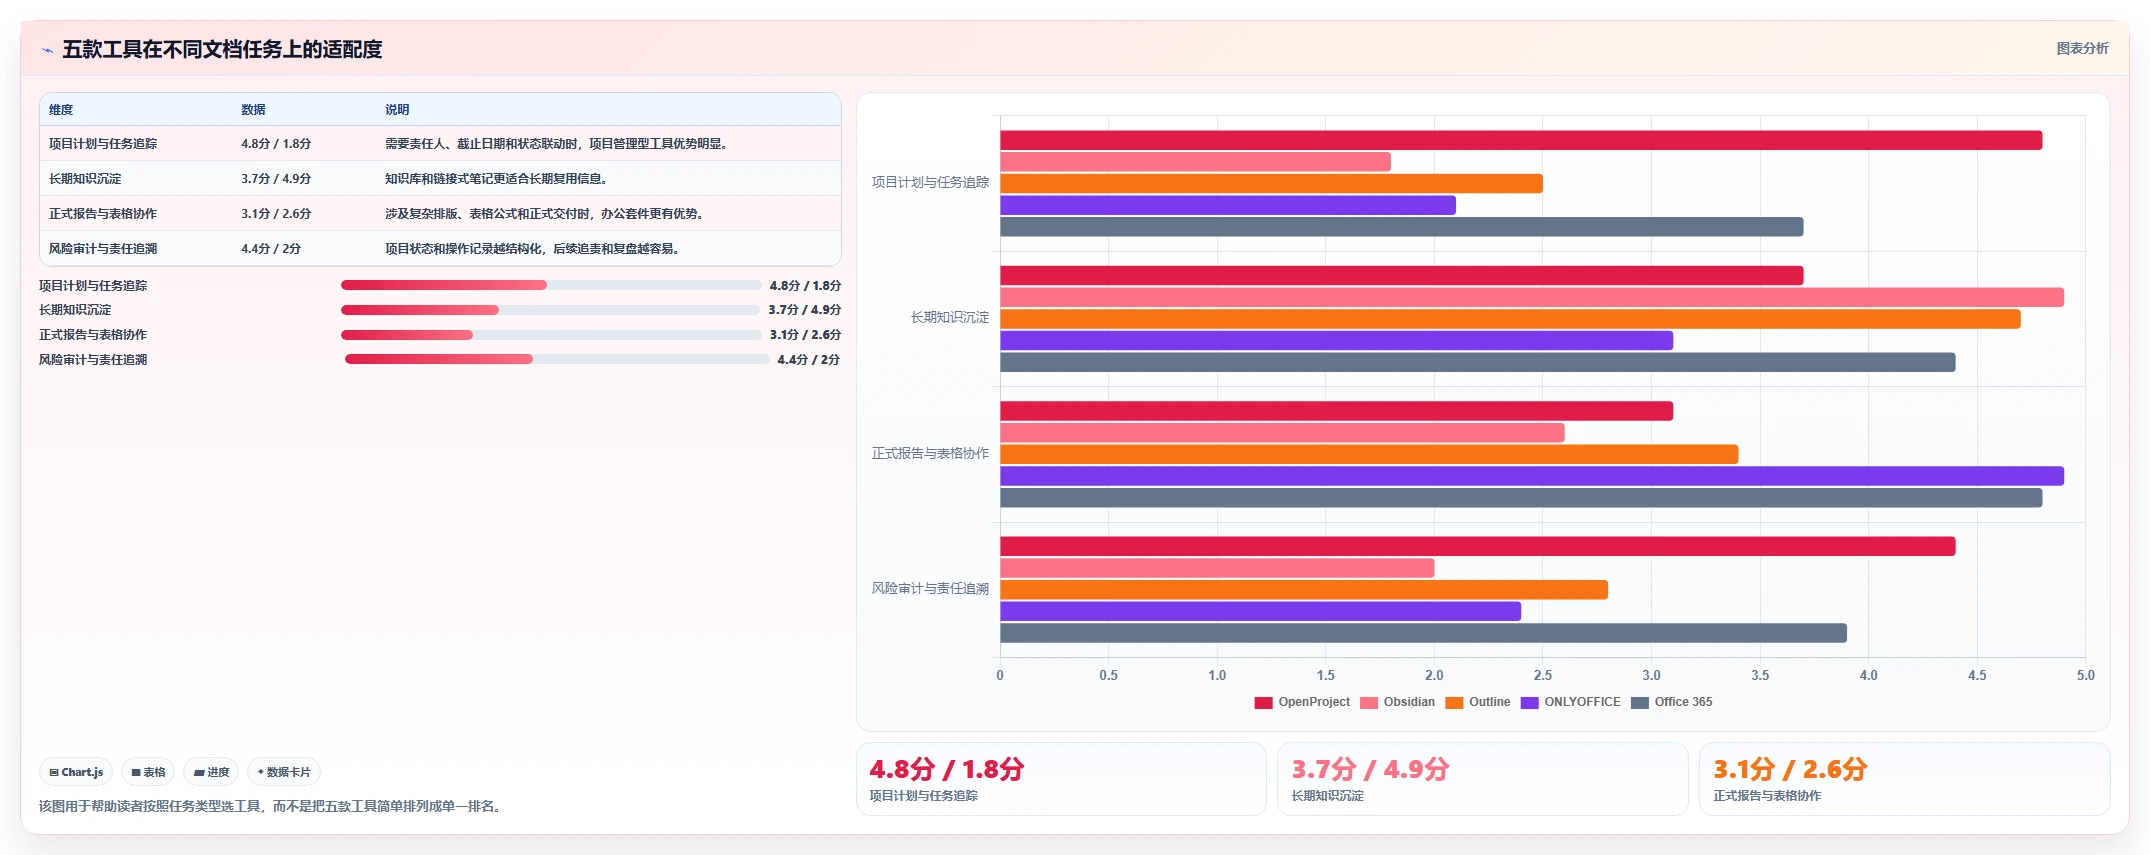
Task: Click the 数据 column header
Action: (x=253, y=110)
